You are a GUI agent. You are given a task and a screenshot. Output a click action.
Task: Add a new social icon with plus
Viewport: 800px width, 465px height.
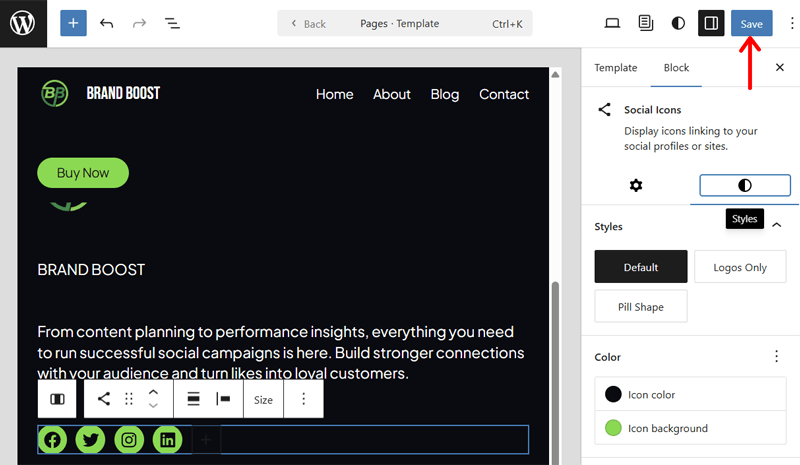206,439
